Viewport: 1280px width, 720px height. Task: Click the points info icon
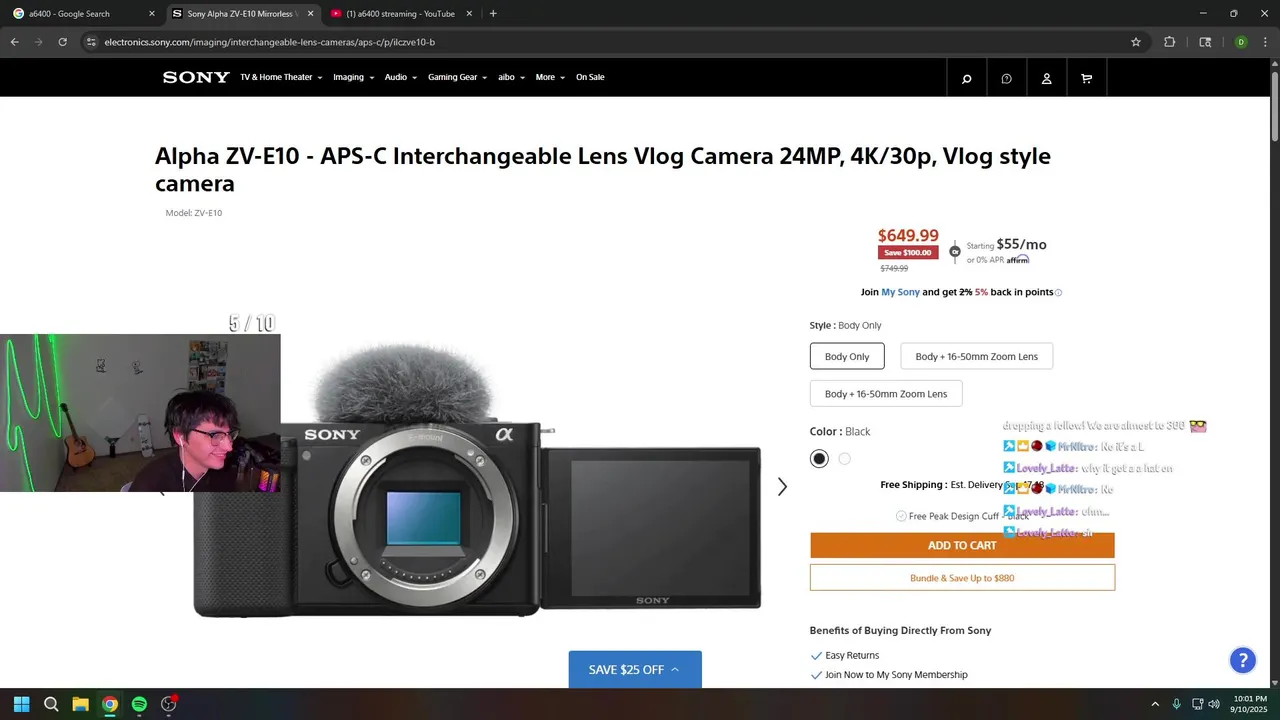pos(1059,293)
